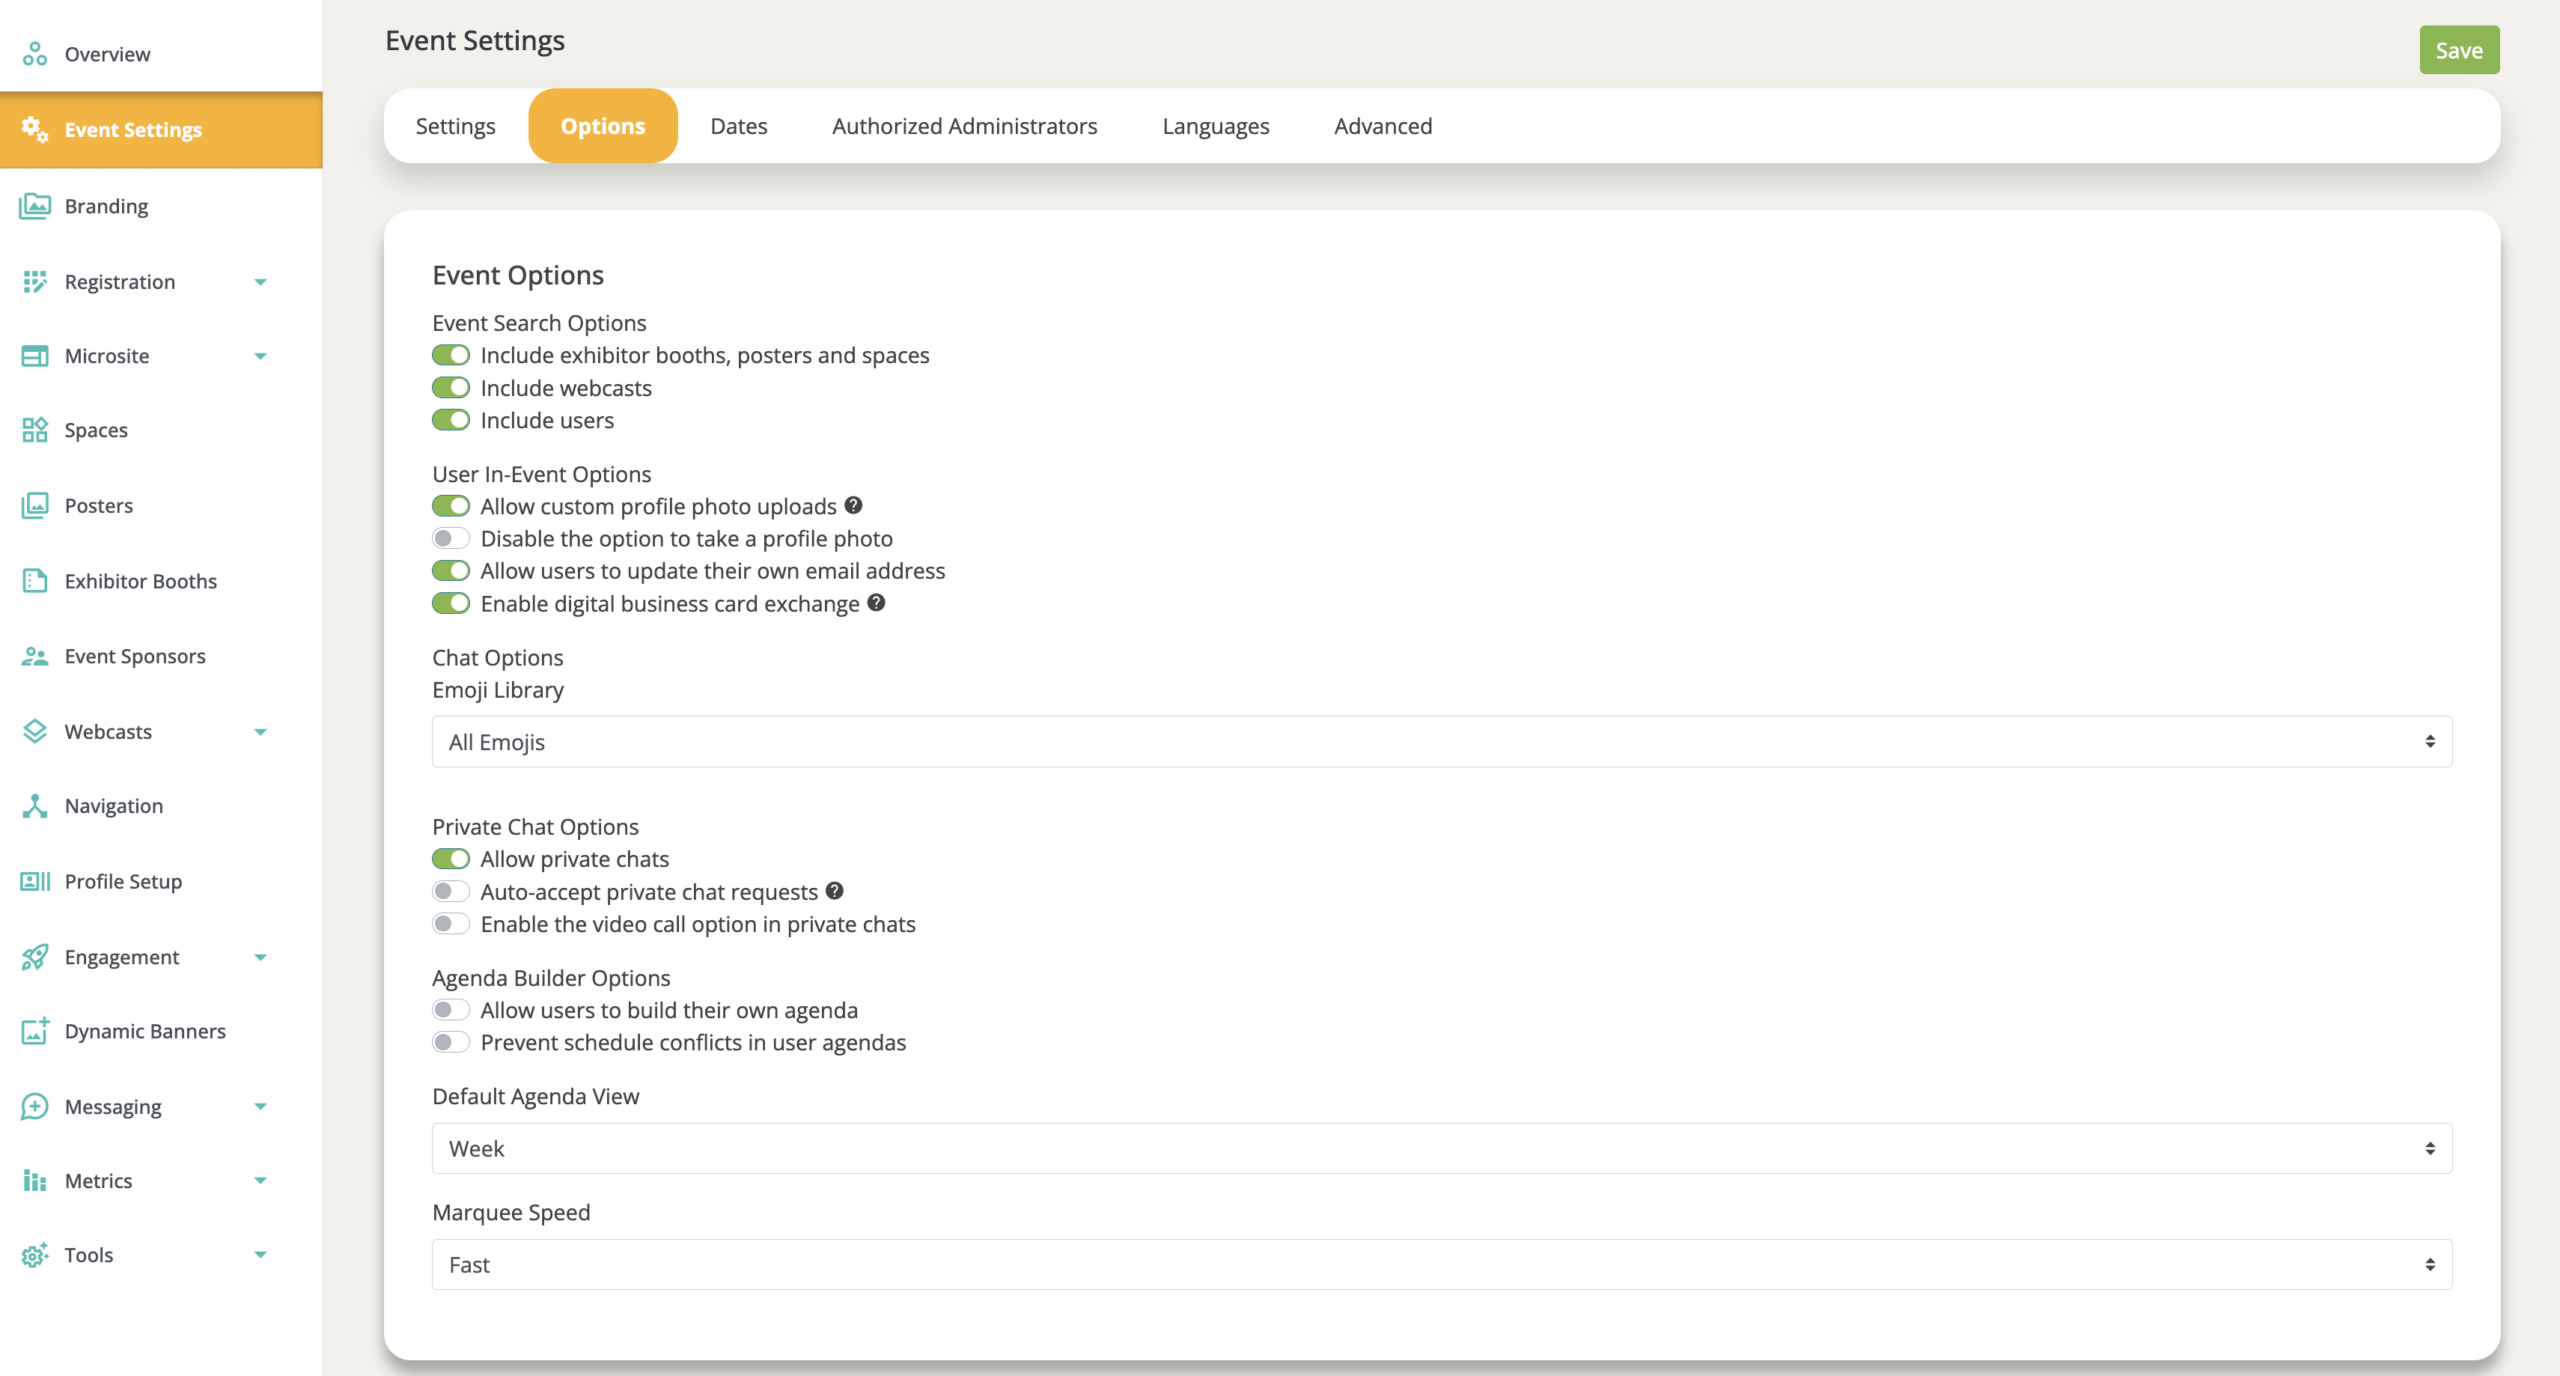Open the Emoji Library dropdown
2560x1376 pixels.
pyautogui.click(x=1441, y=742)
